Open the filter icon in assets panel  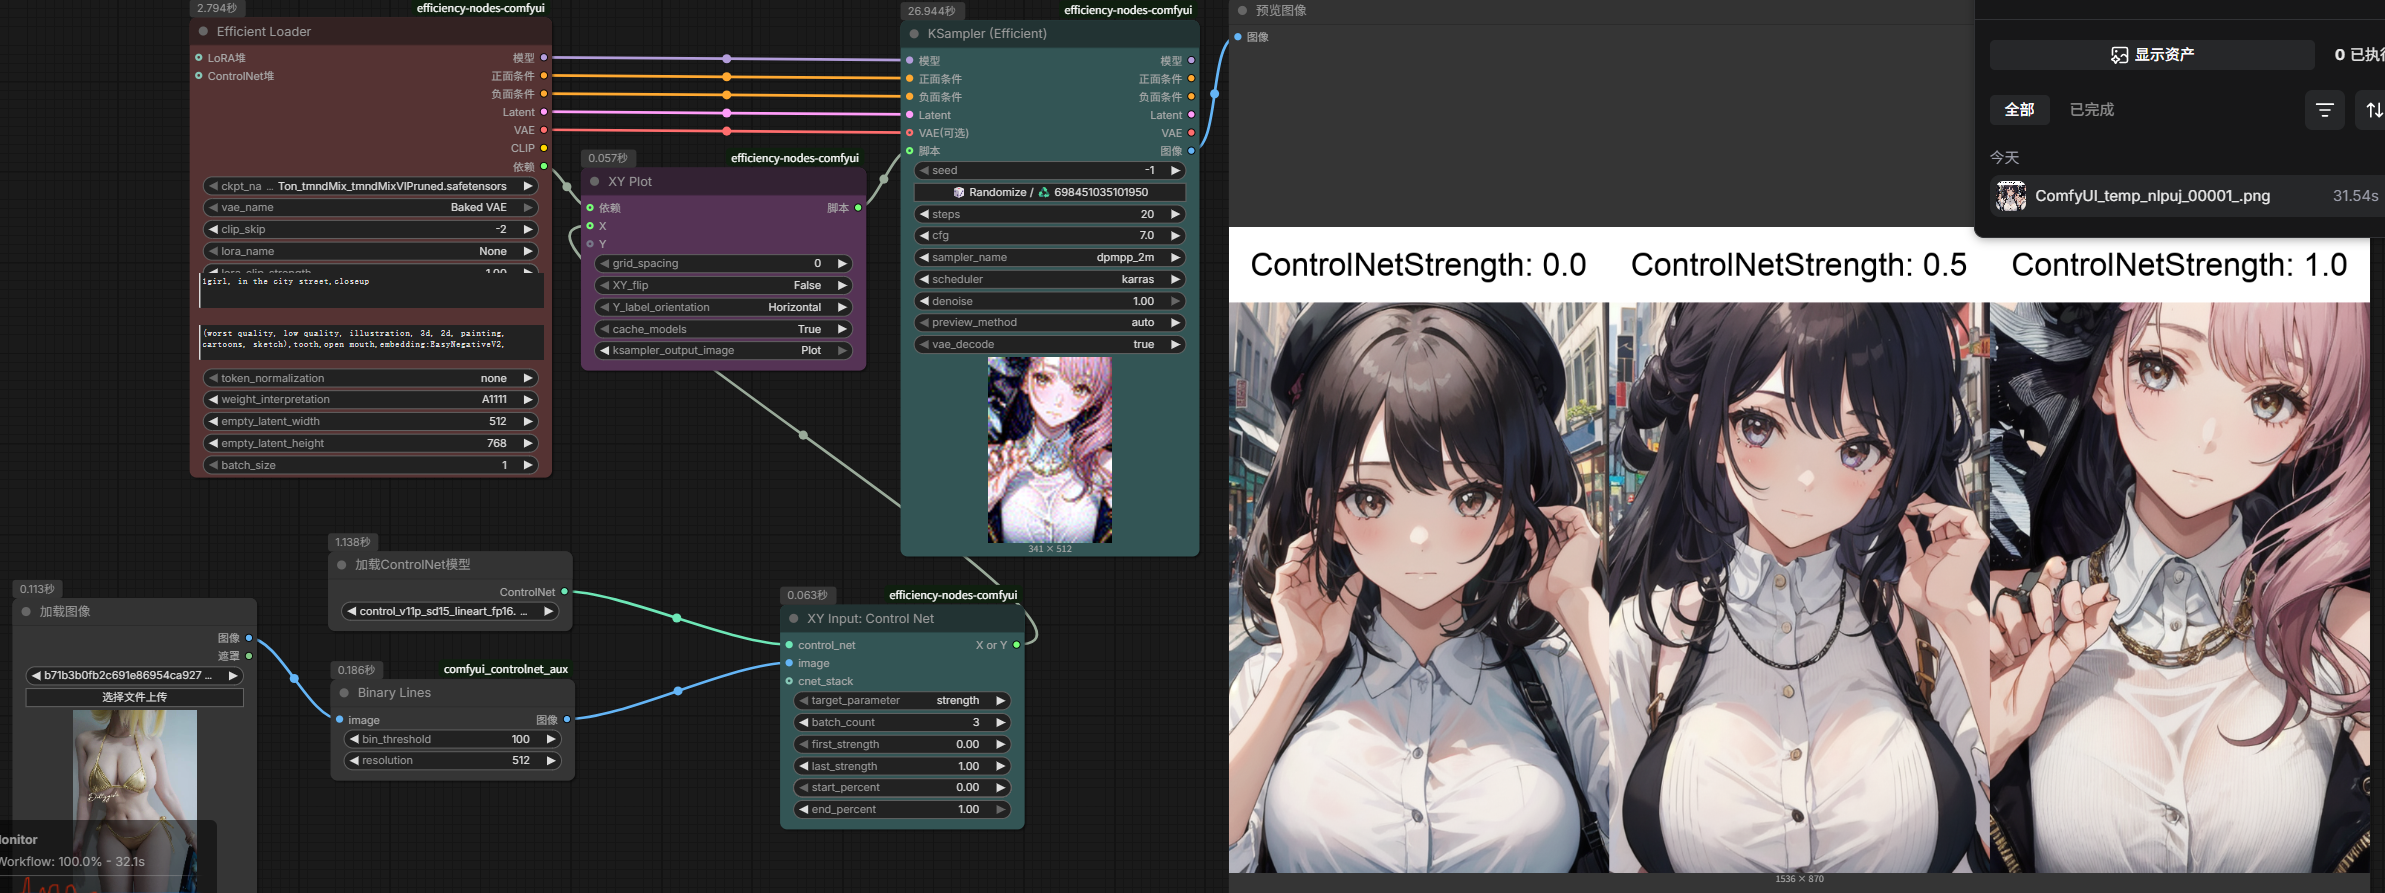coord(2324,110)
